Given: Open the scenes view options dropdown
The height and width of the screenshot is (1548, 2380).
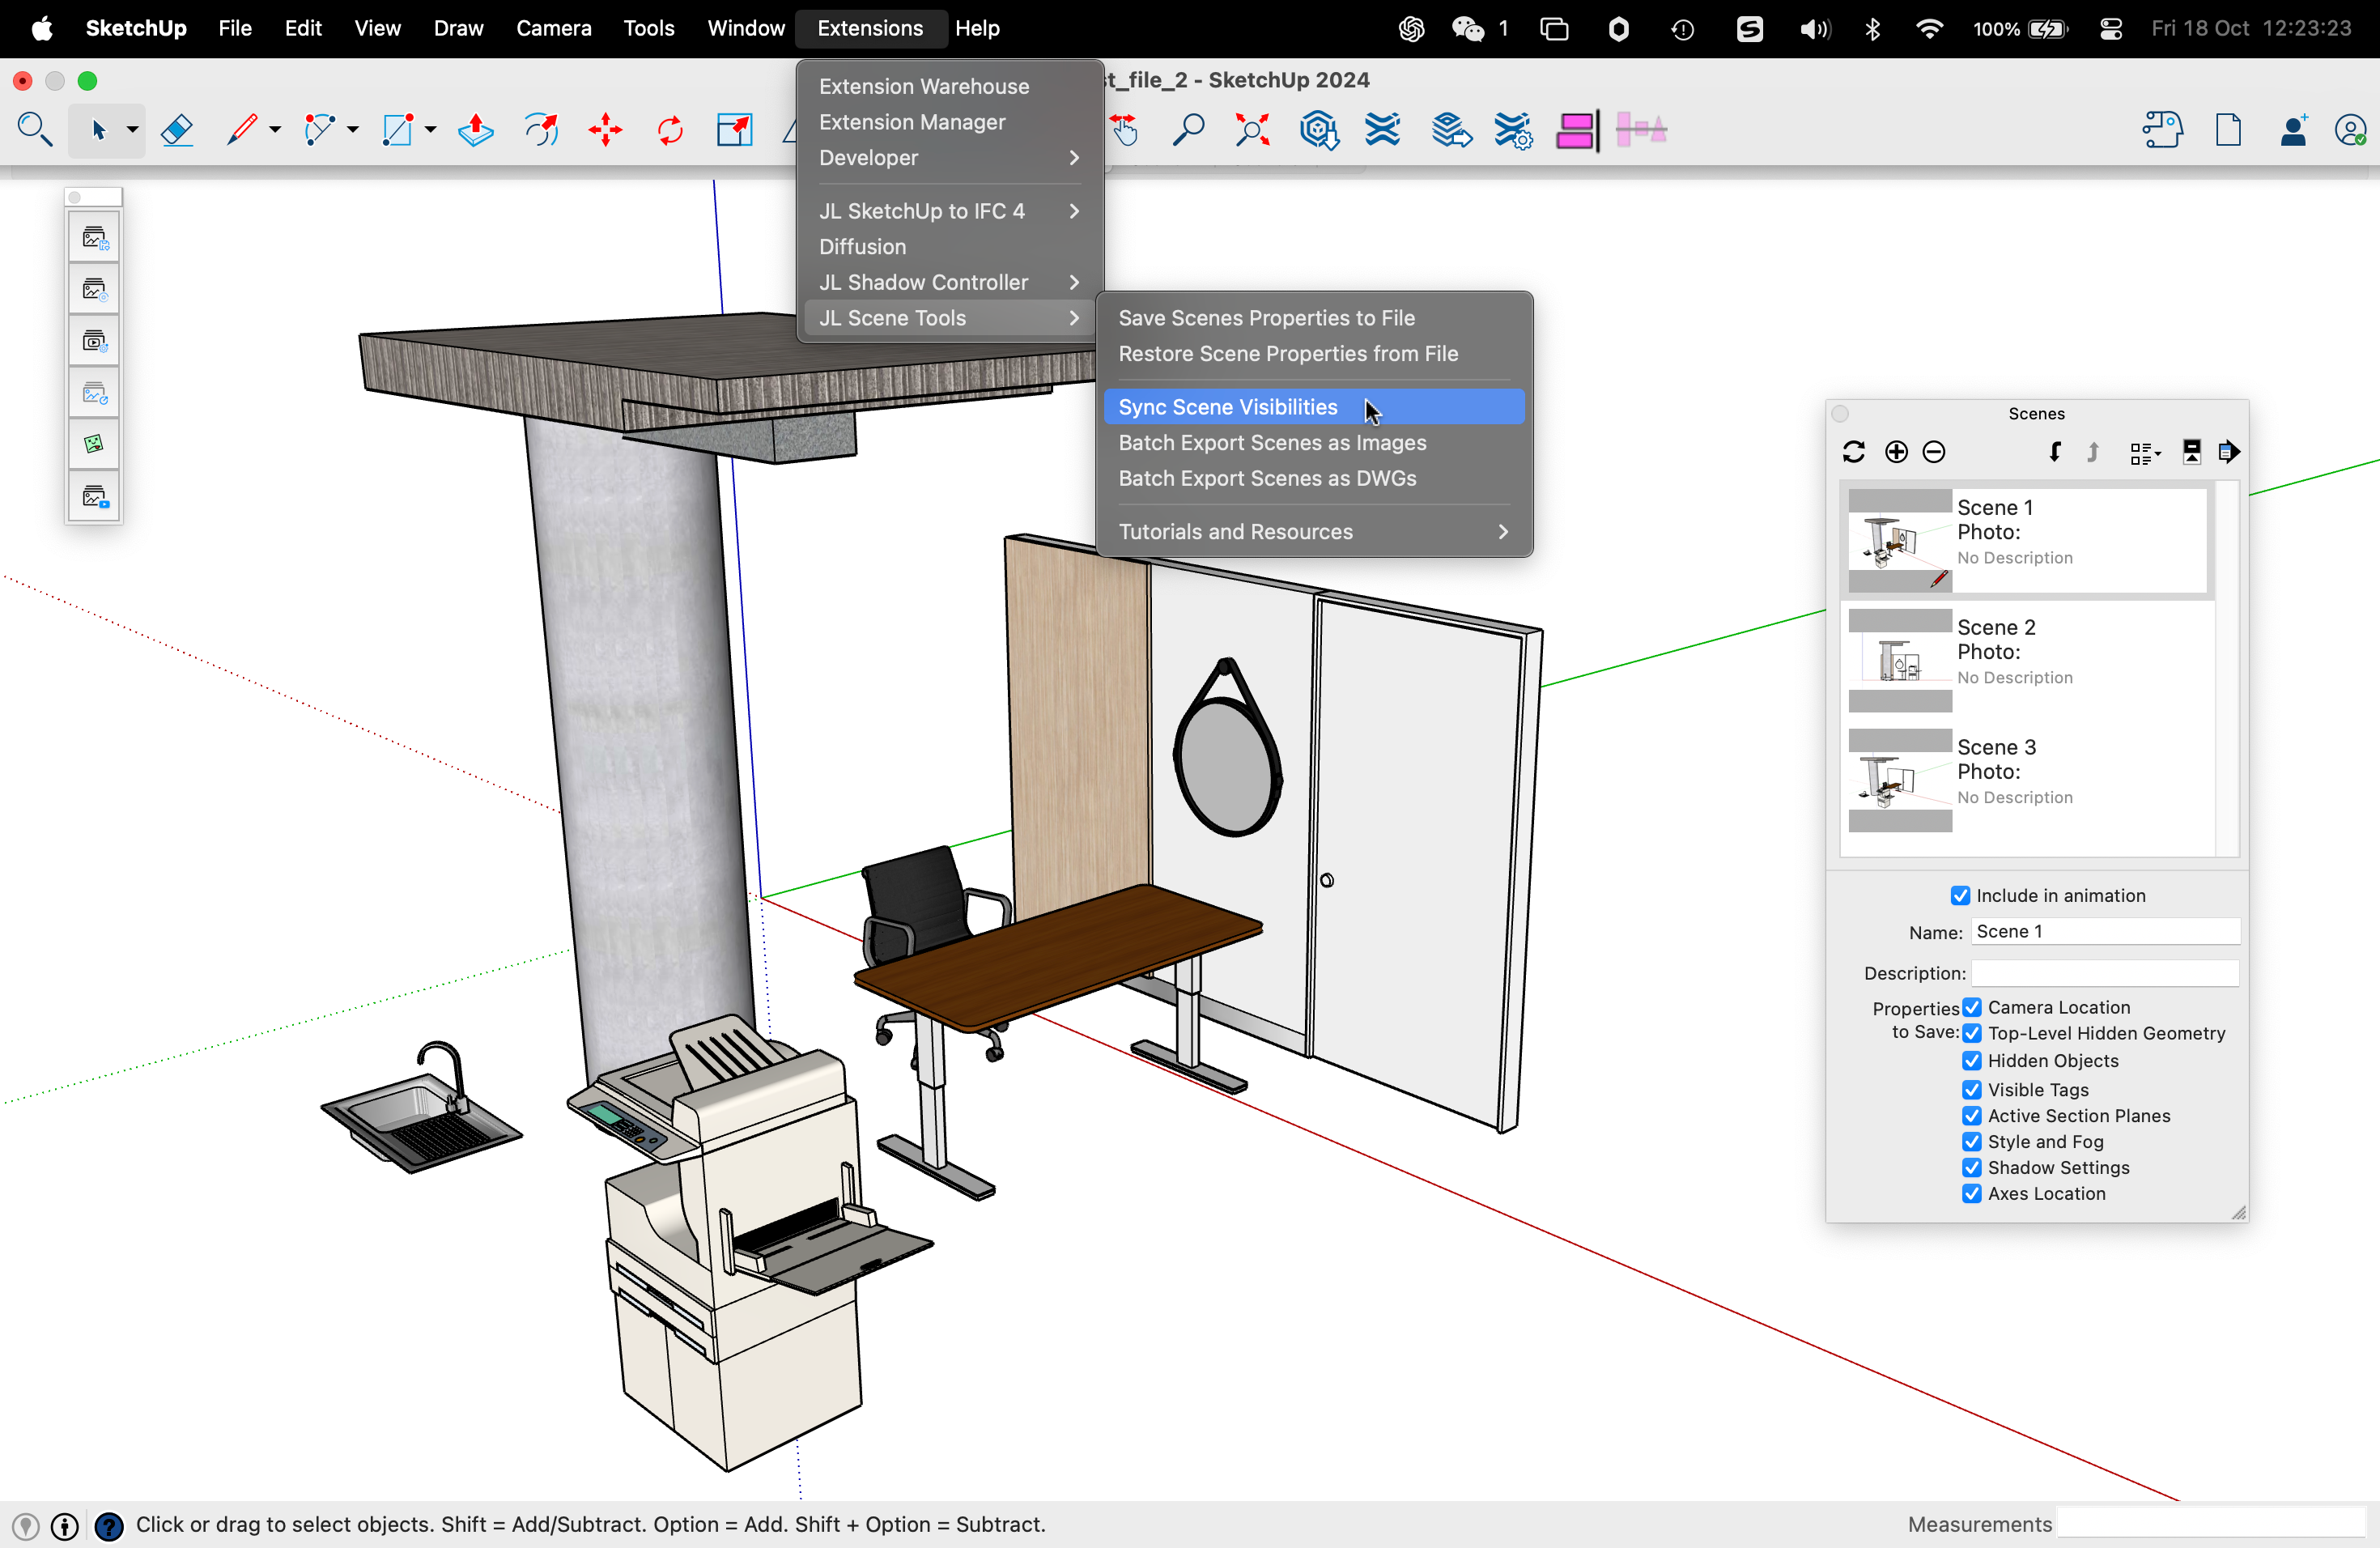Looking at the screenshot, I should [x=2145, y=453].
